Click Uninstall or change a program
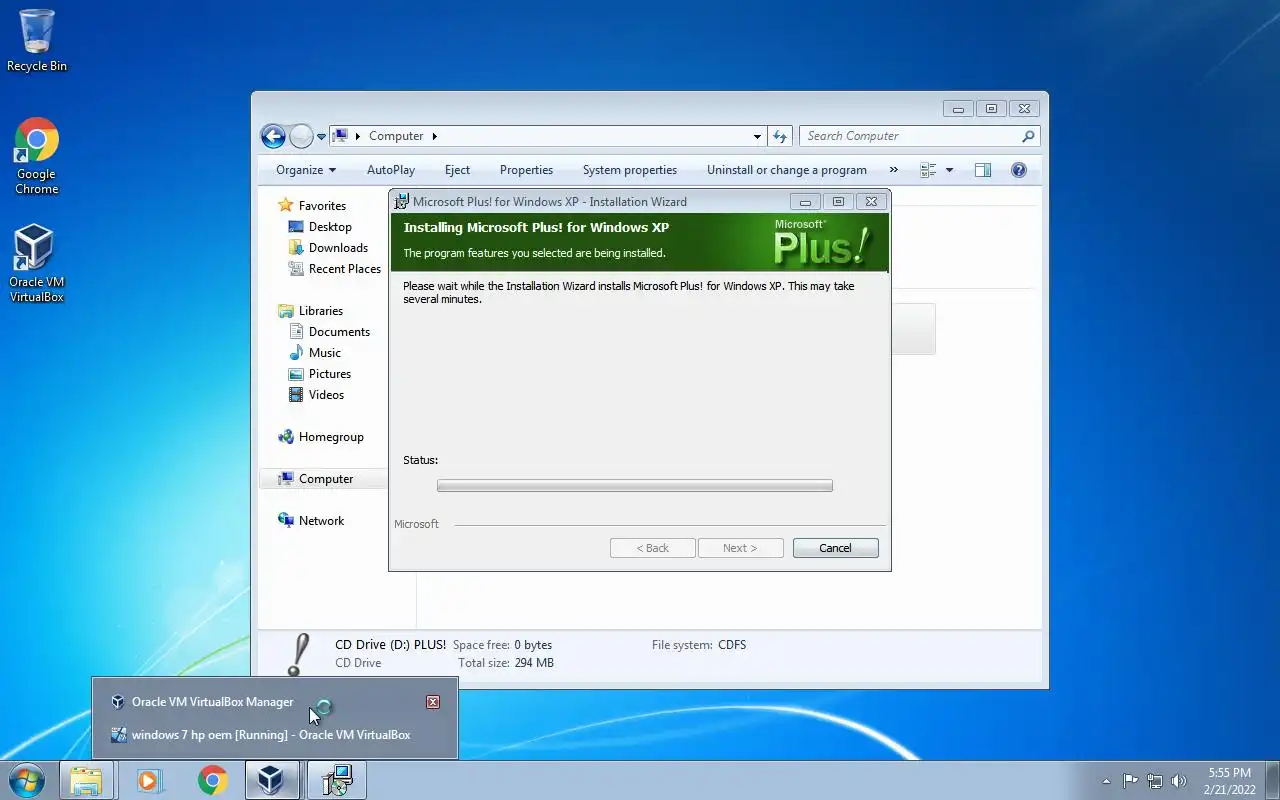1280x800 pixels. pos(787,170)
